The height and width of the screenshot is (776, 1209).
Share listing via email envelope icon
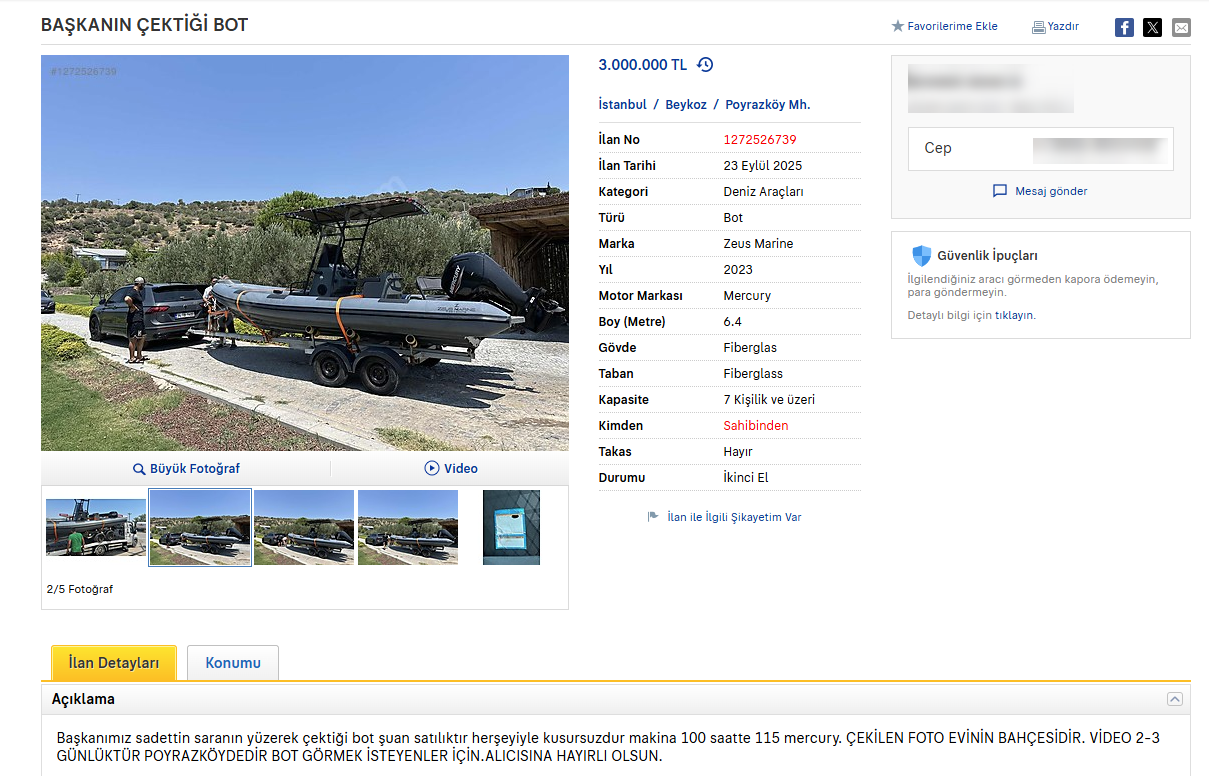click(x=1181, y=27)
